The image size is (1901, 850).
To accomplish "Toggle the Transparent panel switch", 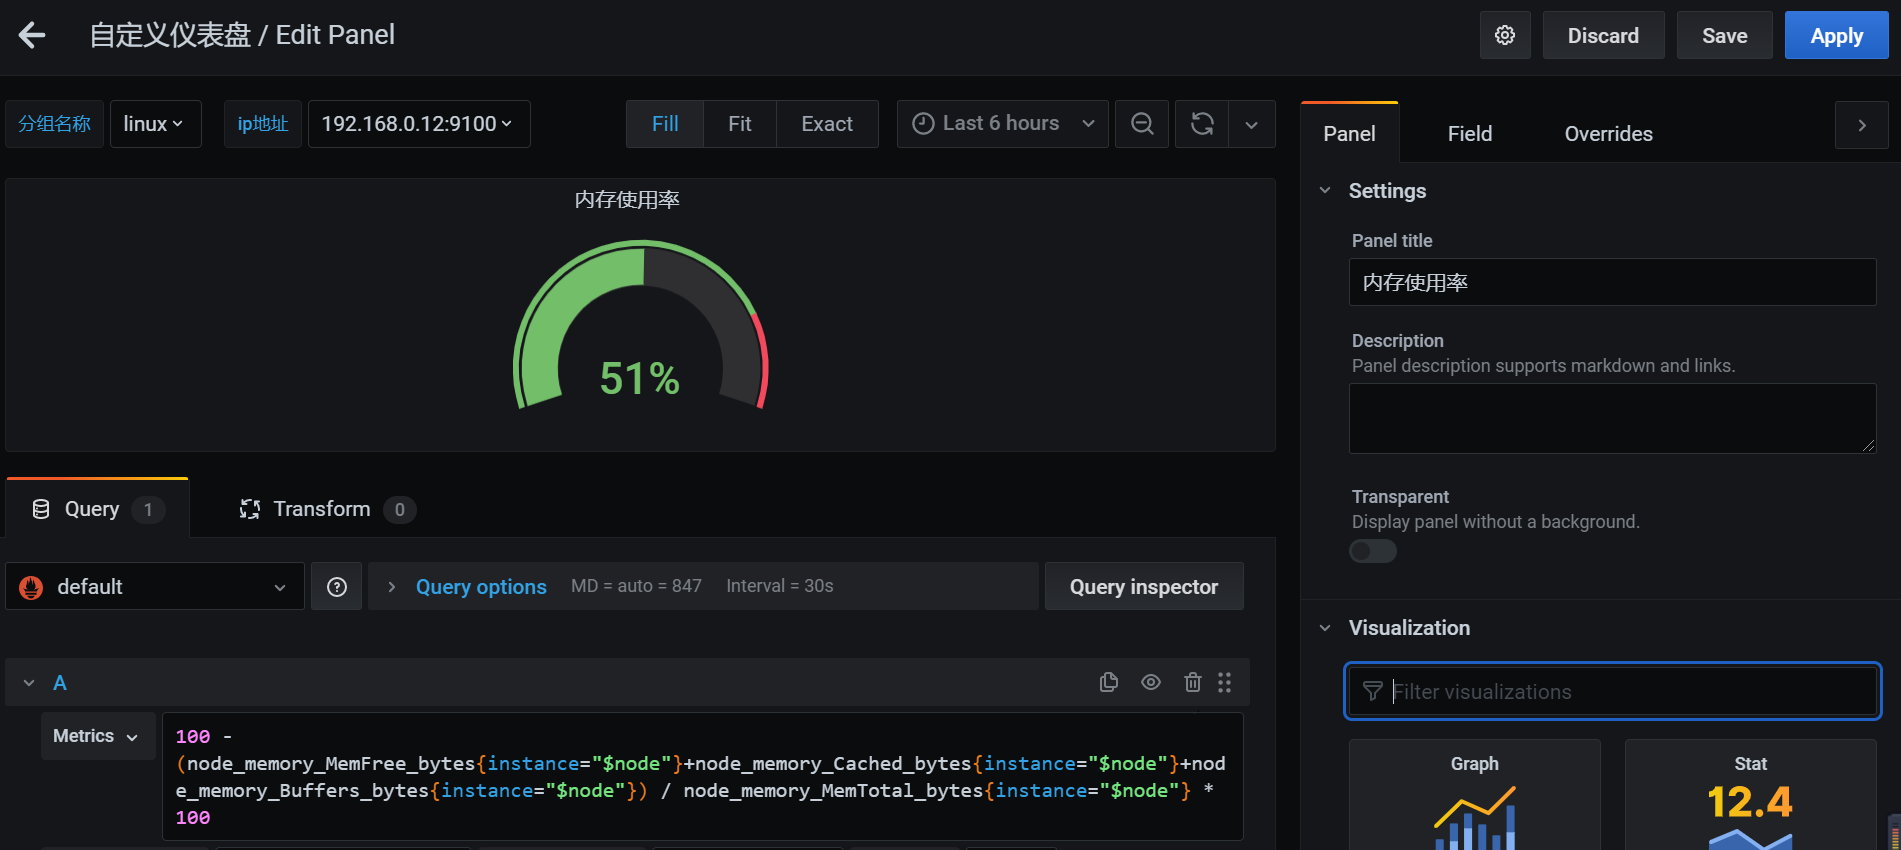I will click(x=1373, y=551).
